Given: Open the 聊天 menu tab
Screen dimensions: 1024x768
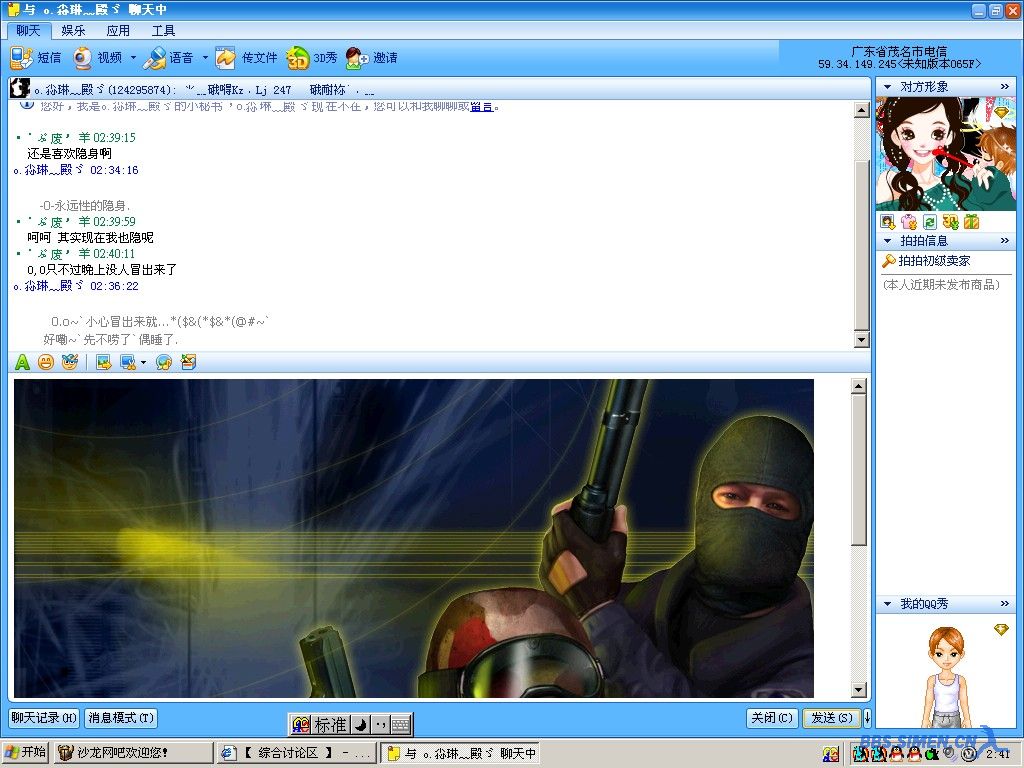Looking at the screenshot, I should [28, 31].
